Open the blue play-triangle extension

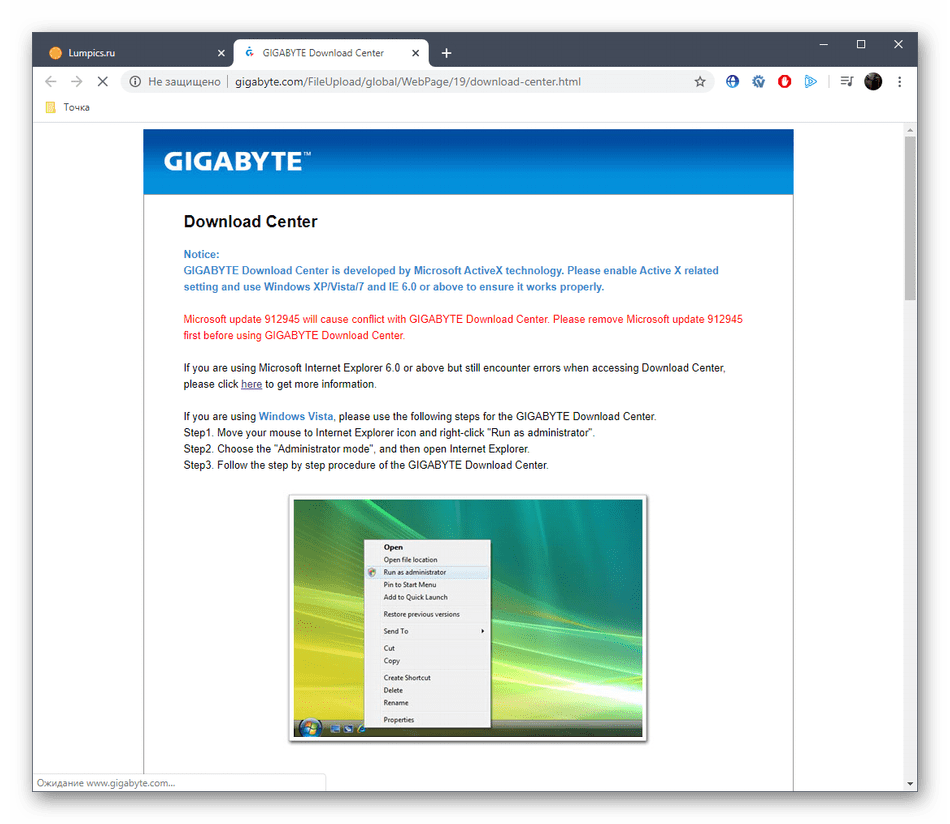(x=811, y=82)
